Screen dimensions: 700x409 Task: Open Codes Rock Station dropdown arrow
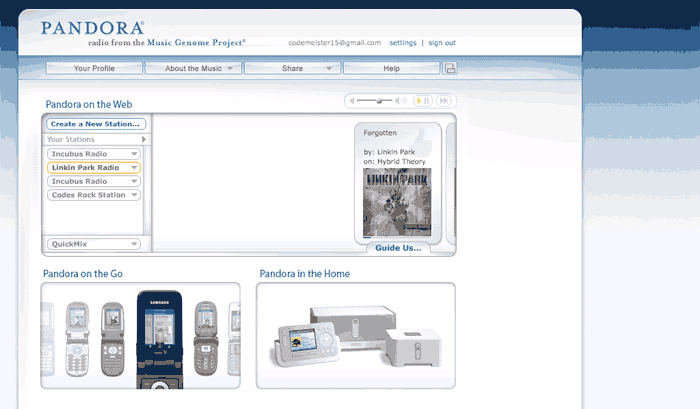(x=134, y=195)
